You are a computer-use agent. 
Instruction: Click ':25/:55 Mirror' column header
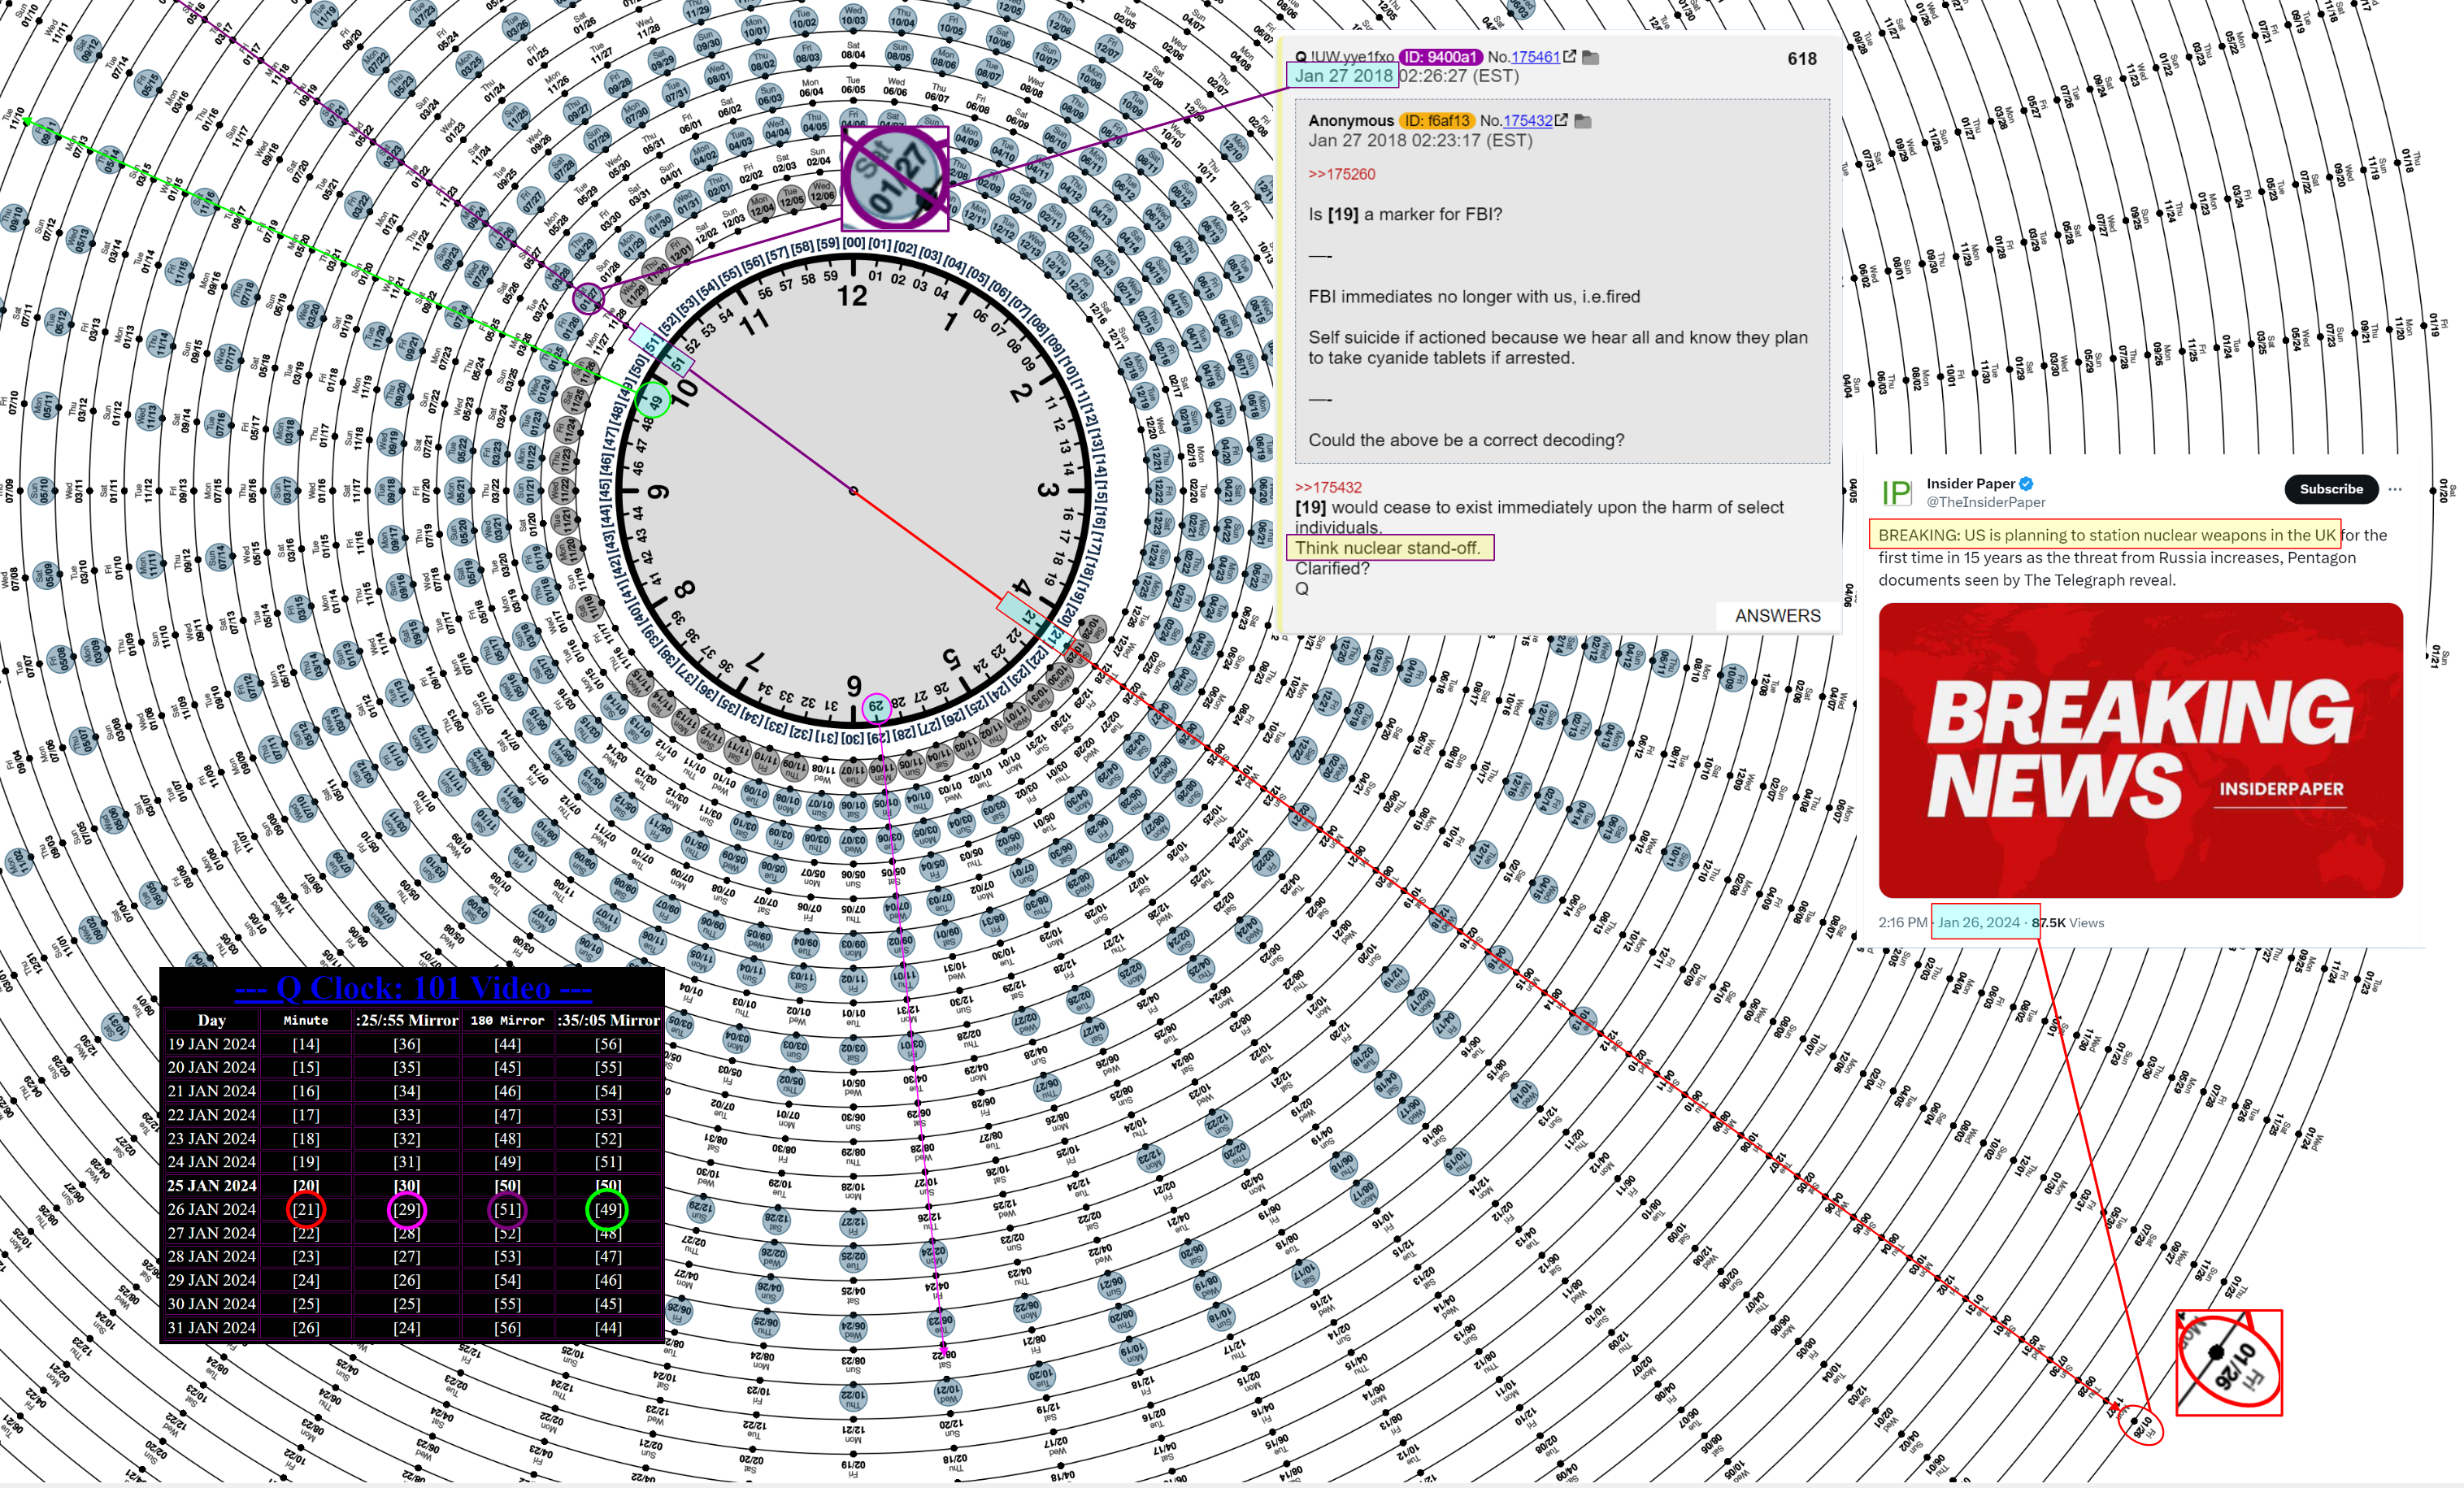coord(407,1020)
